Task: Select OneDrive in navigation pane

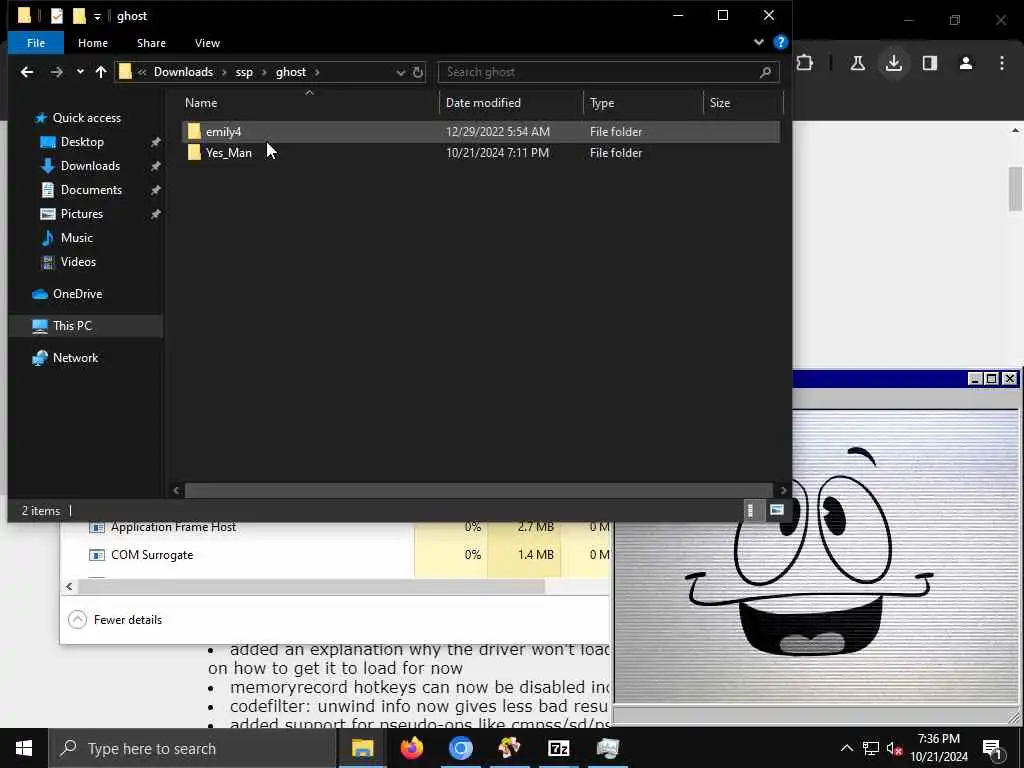Action: pos(77,294)
